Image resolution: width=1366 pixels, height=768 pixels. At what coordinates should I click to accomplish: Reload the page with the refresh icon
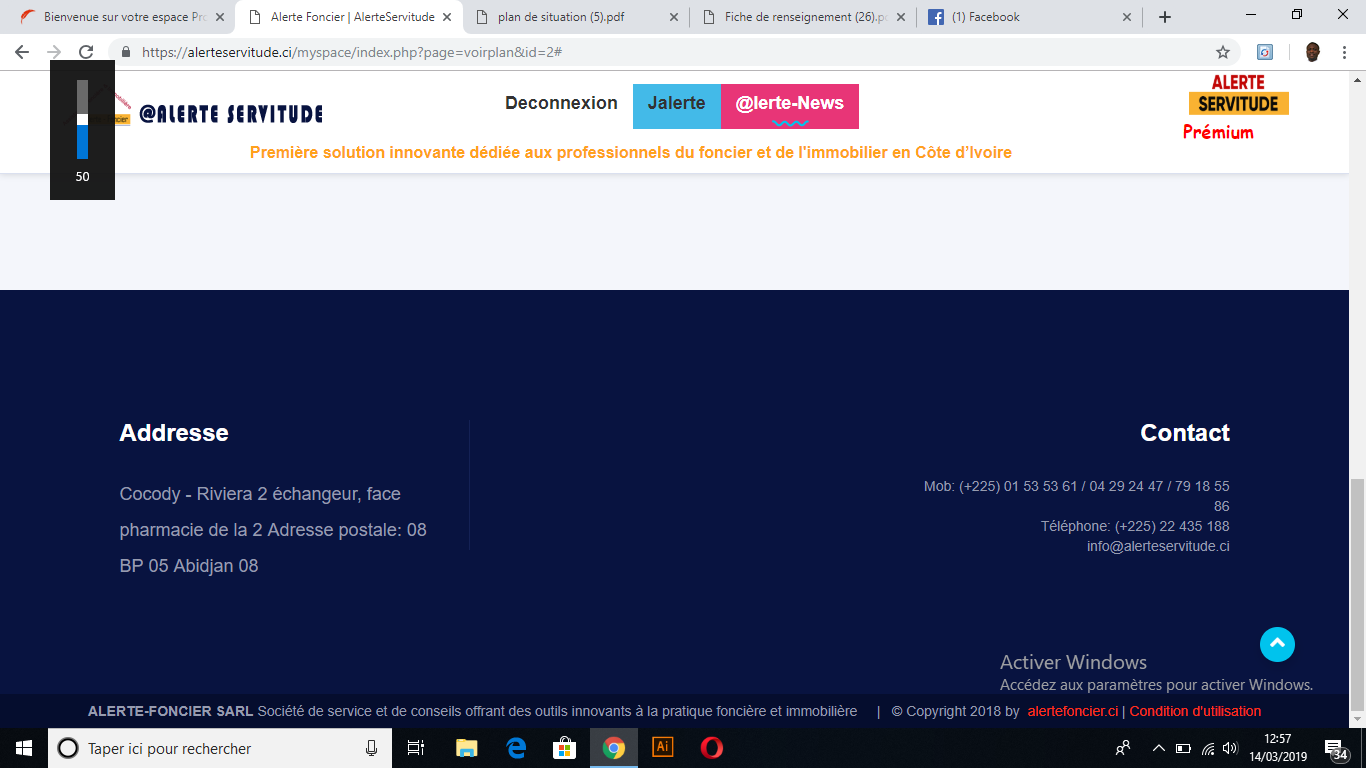[x=86, y=52]
